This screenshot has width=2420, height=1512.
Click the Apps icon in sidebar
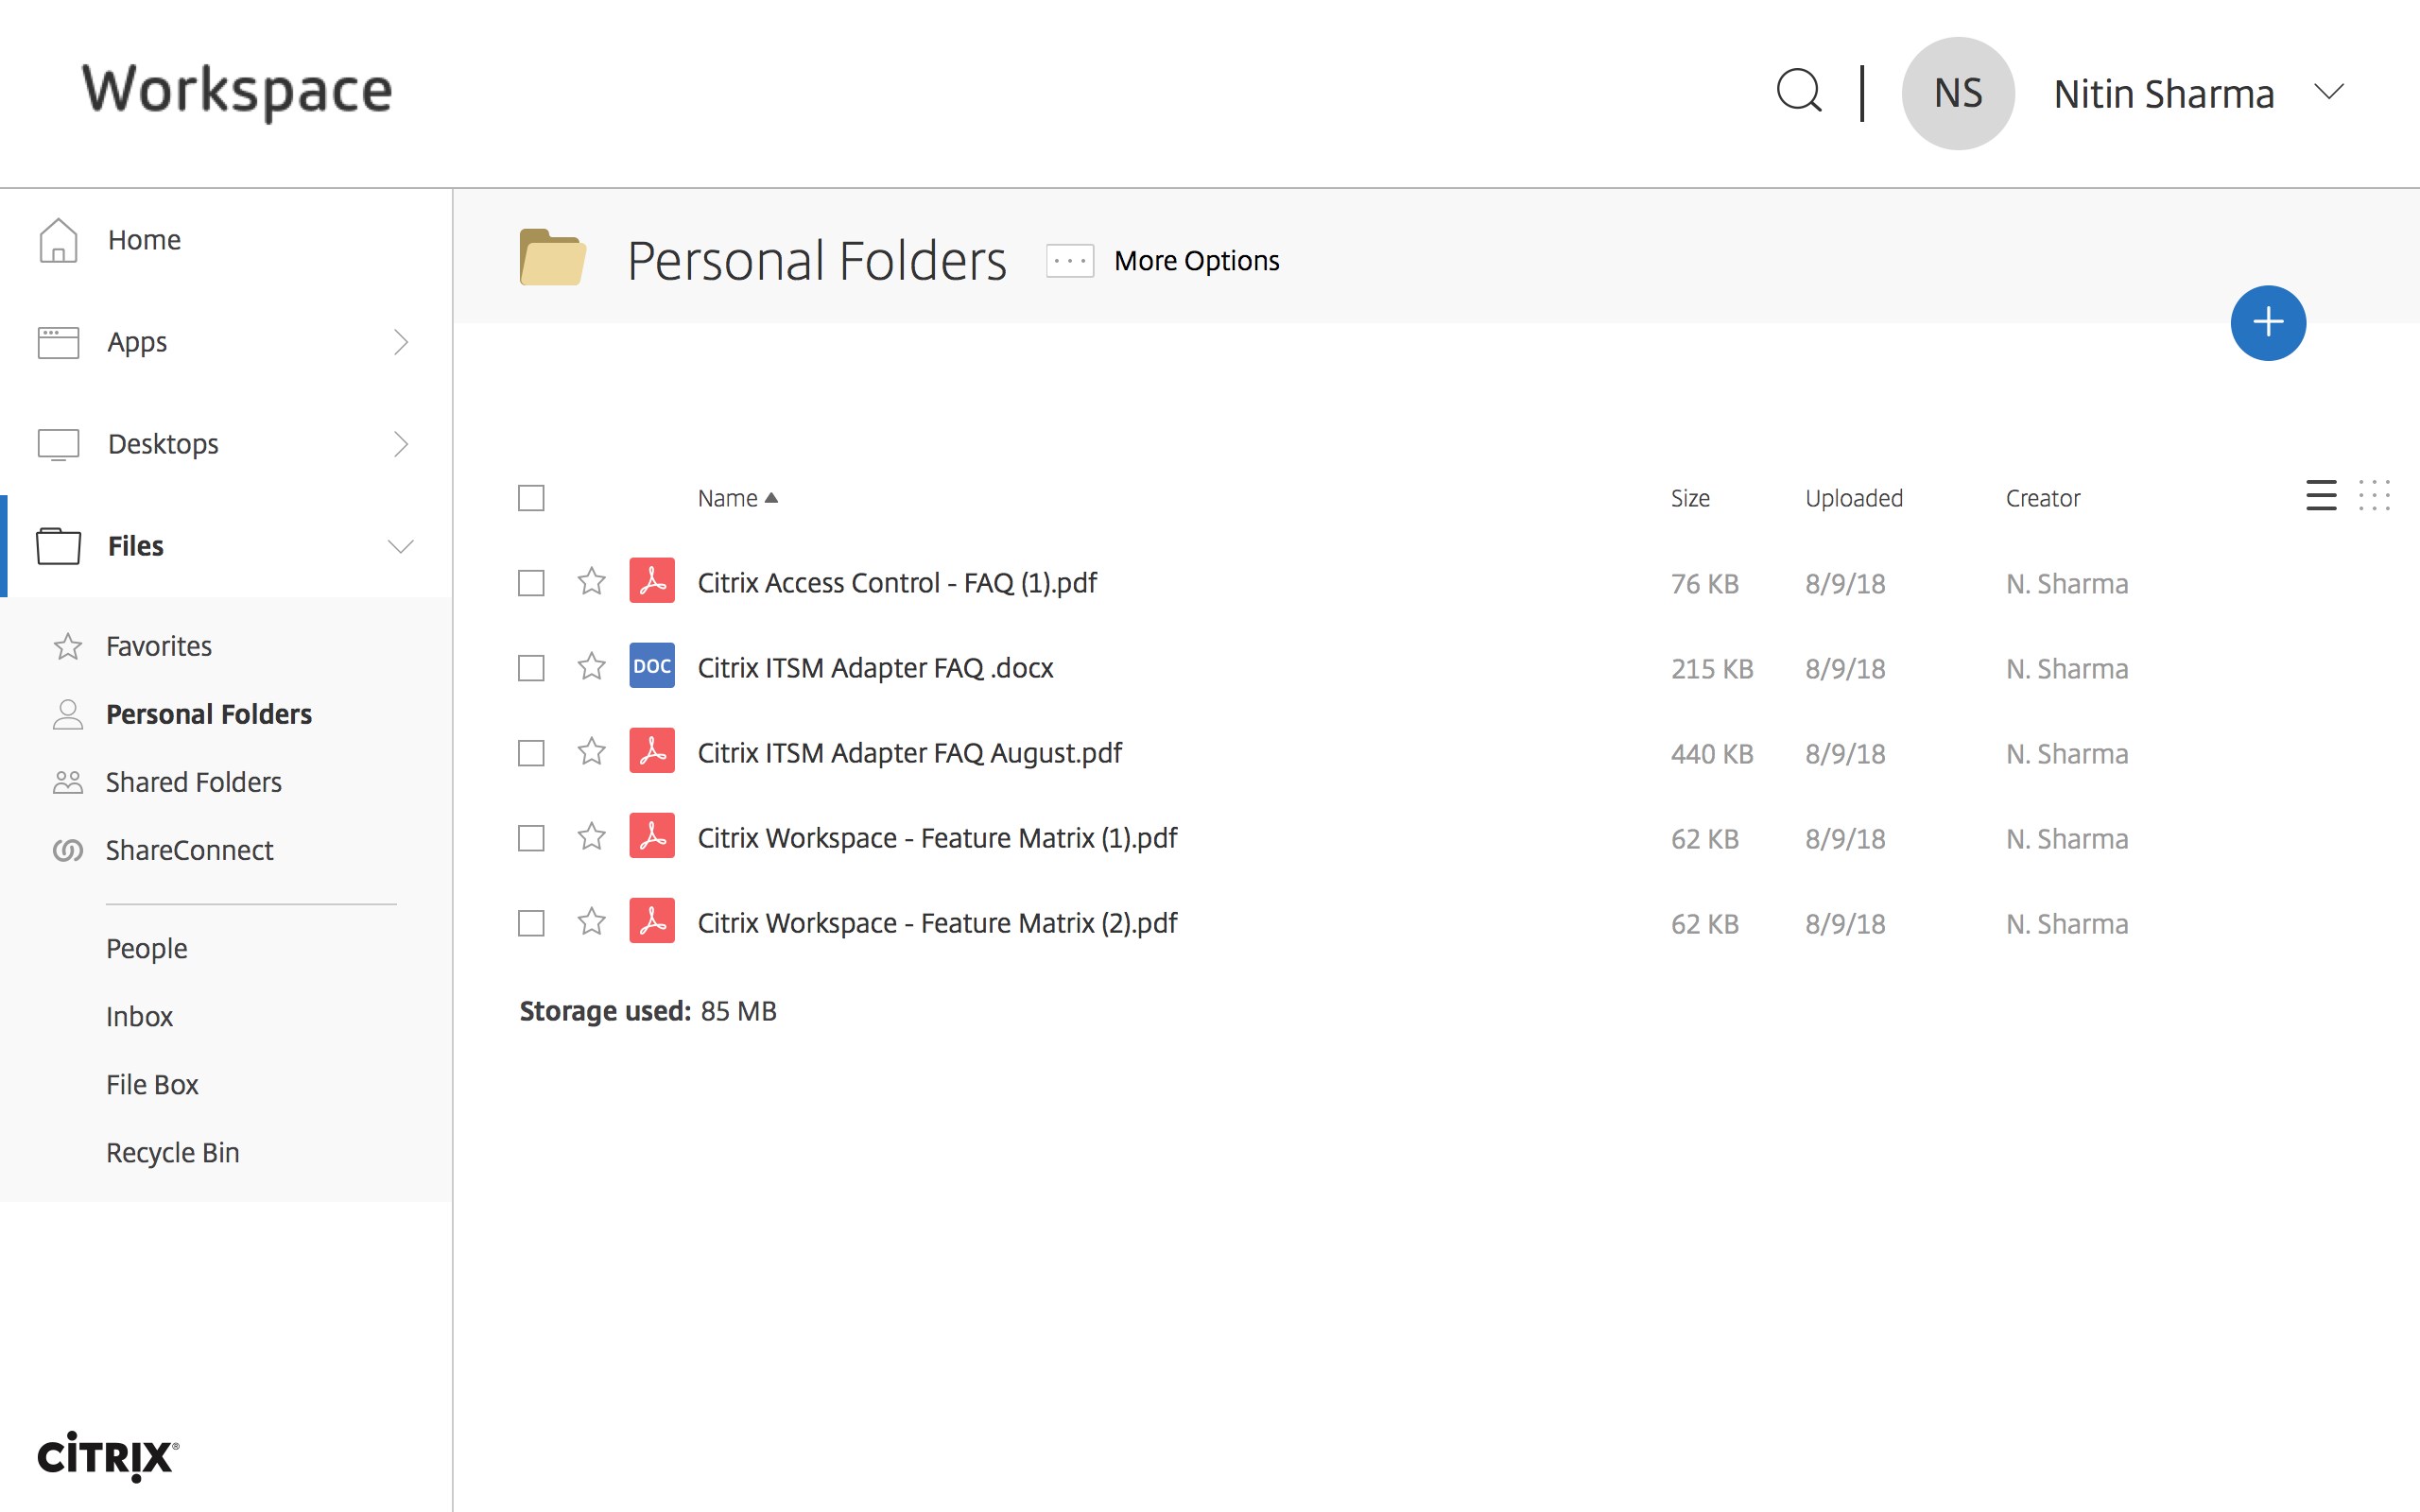tap(58, 342)
